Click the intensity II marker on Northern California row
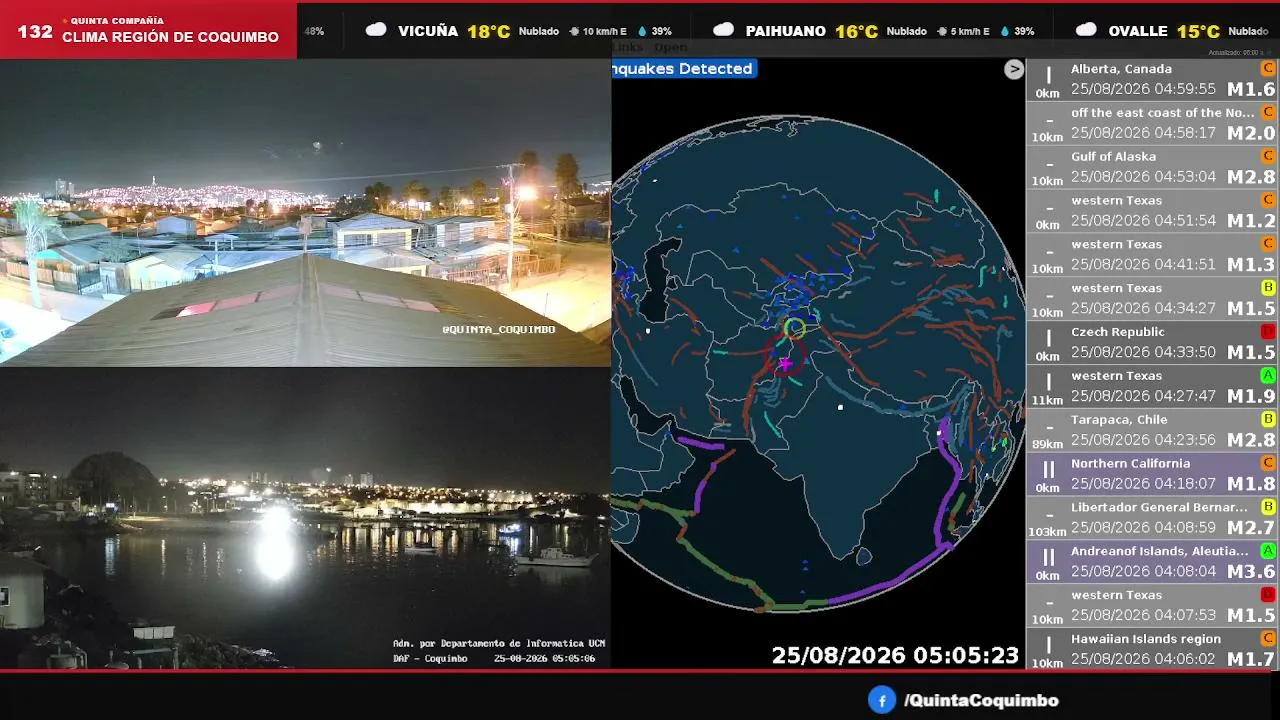 [1048, 470]
